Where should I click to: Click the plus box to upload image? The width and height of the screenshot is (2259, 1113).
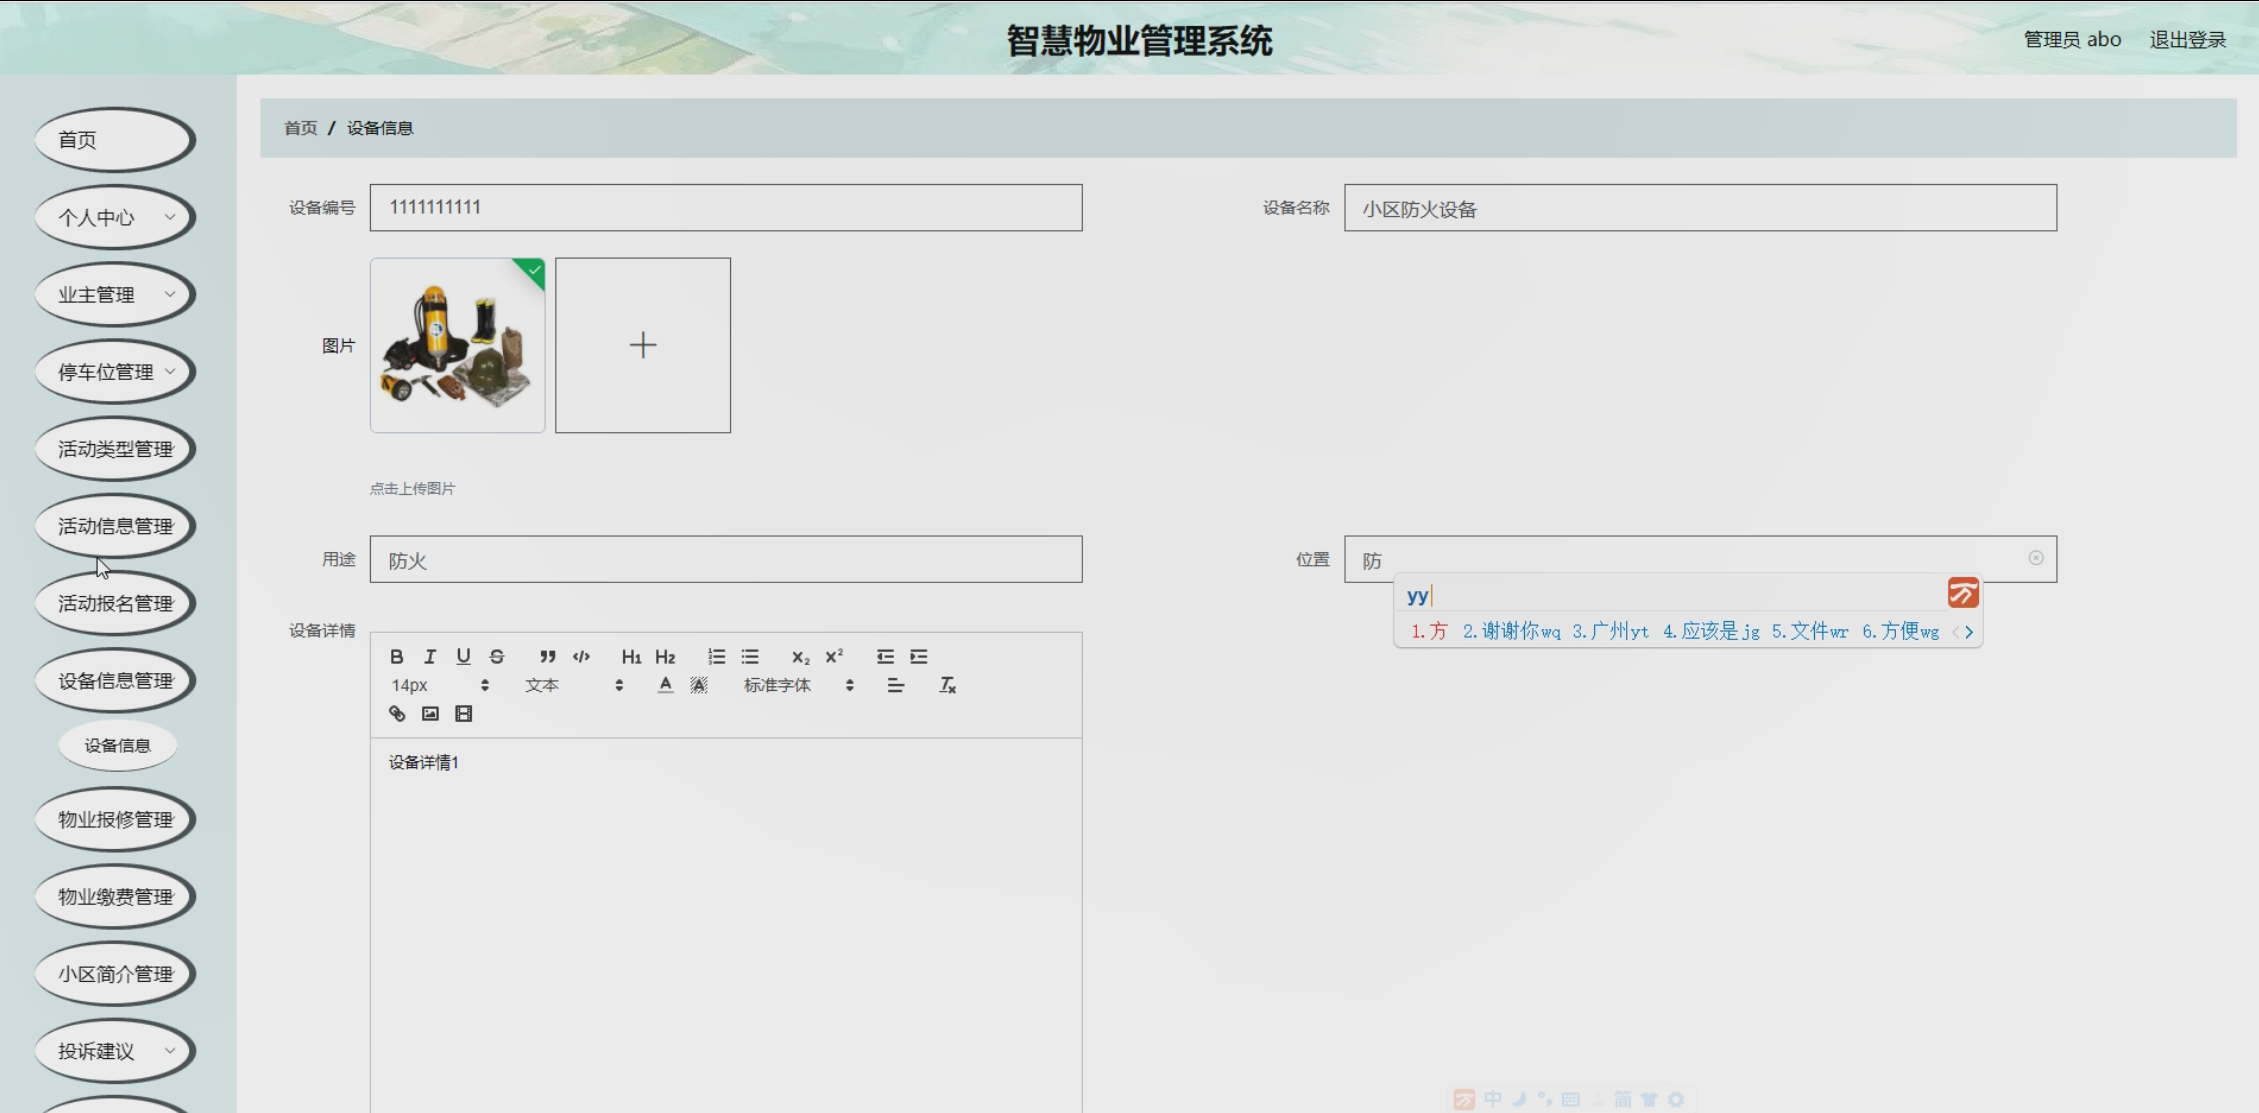(642, 346)
